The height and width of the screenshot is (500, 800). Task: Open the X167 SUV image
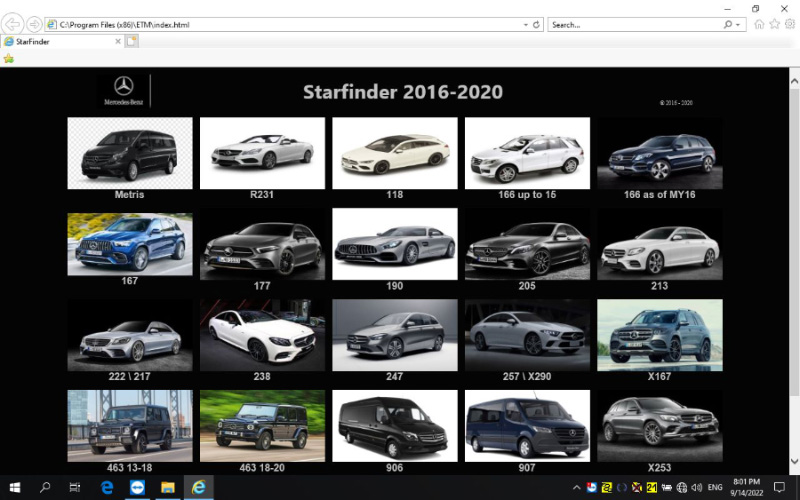pos(660,335)
